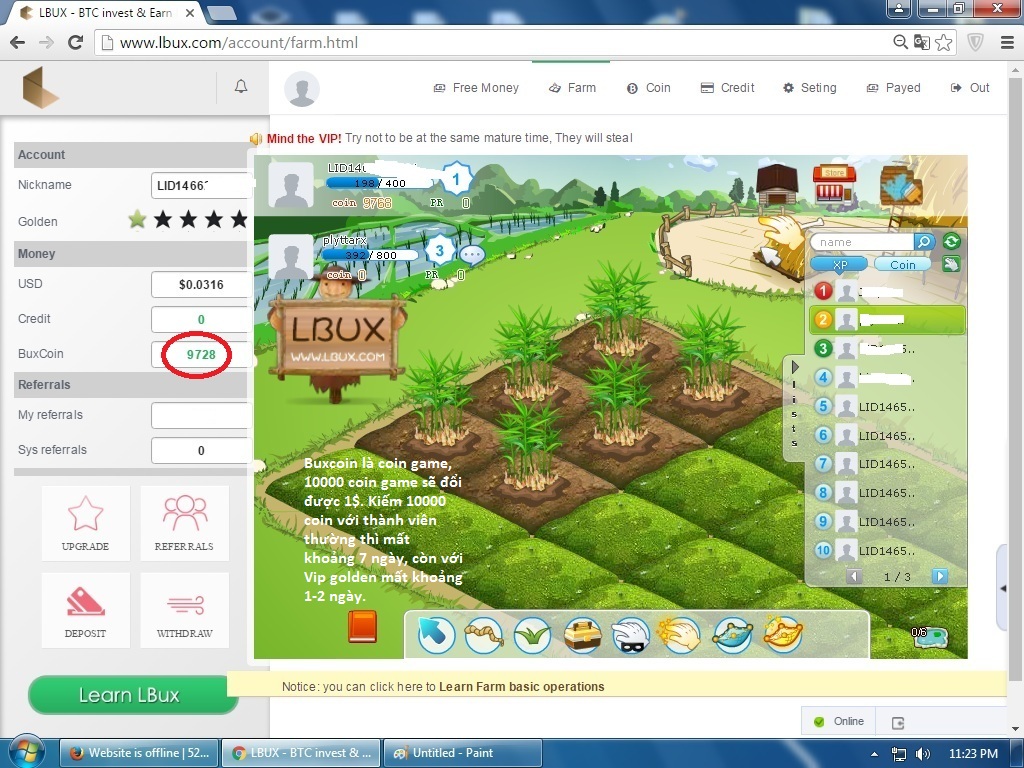Viewport: 1024px width, 768px height.
Task: Click the level 1 badge by LID14 player
Action: tap(456, 178)
